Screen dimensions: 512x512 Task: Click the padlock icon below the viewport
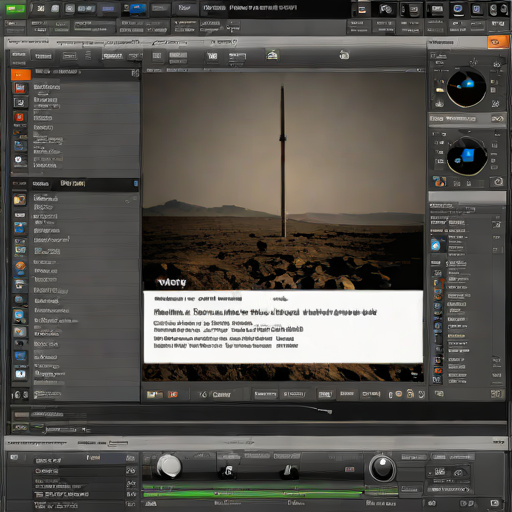(410, 394)
